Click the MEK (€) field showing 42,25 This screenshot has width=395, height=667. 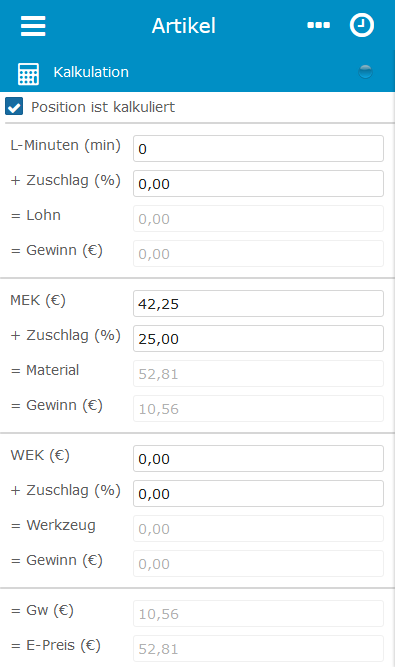pyautogui.click(x=259, y=303)
